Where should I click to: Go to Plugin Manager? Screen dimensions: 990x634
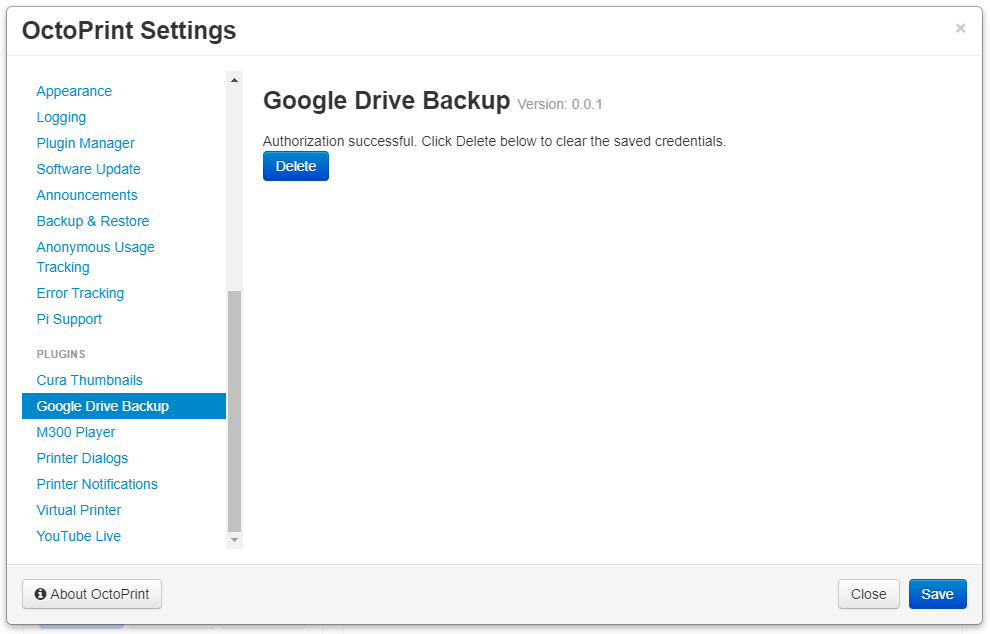pos(85,143)
